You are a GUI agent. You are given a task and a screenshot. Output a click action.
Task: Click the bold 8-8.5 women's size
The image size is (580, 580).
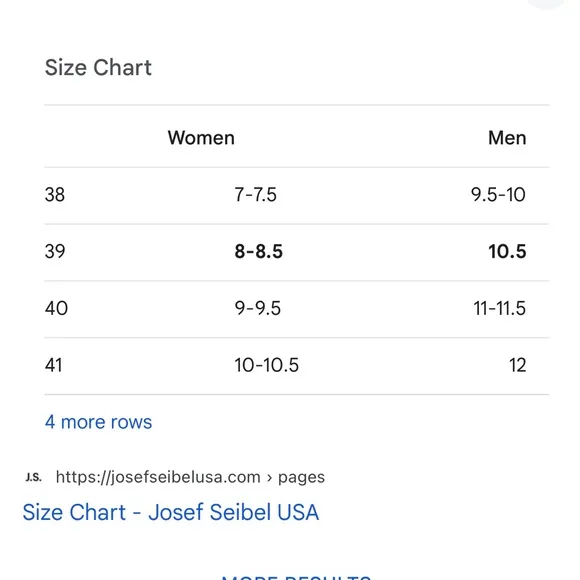(259, 252)
